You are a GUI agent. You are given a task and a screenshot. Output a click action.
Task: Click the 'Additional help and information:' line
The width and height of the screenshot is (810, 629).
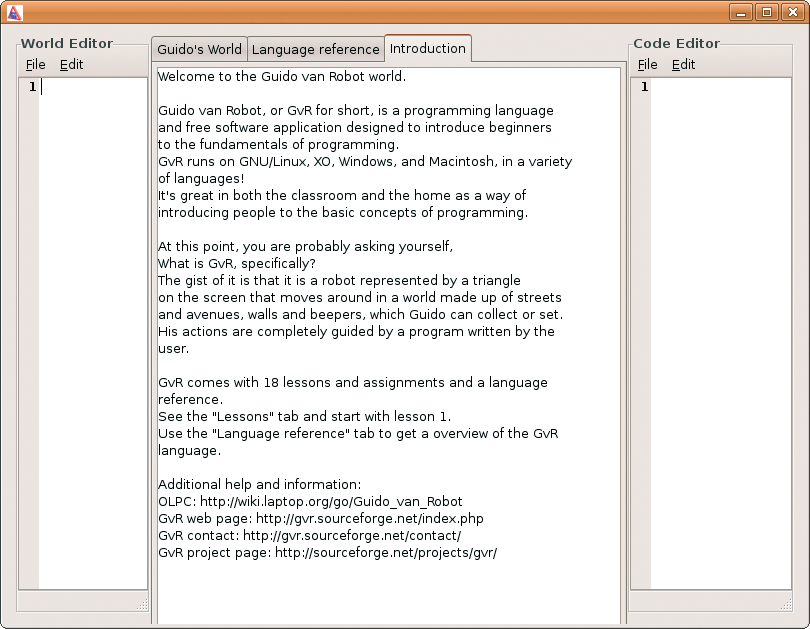tap(259, 484)
